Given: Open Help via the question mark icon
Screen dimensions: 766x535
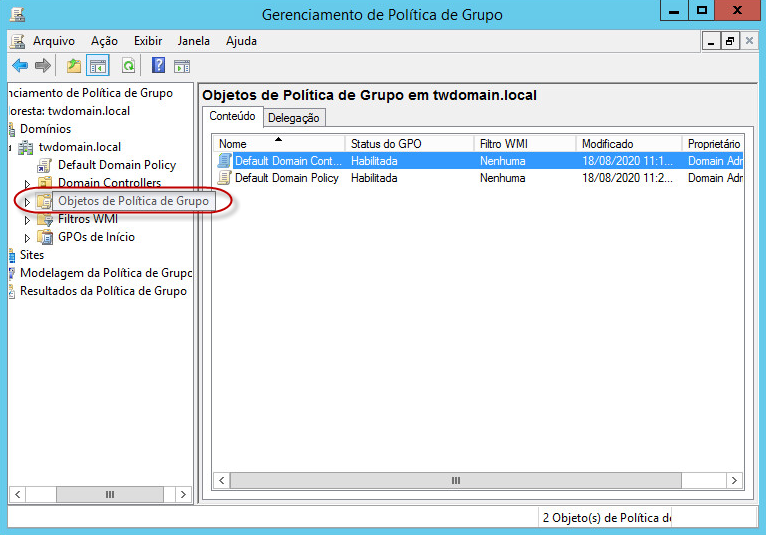Looking at the screenshot, I should [x=158, y=65].
